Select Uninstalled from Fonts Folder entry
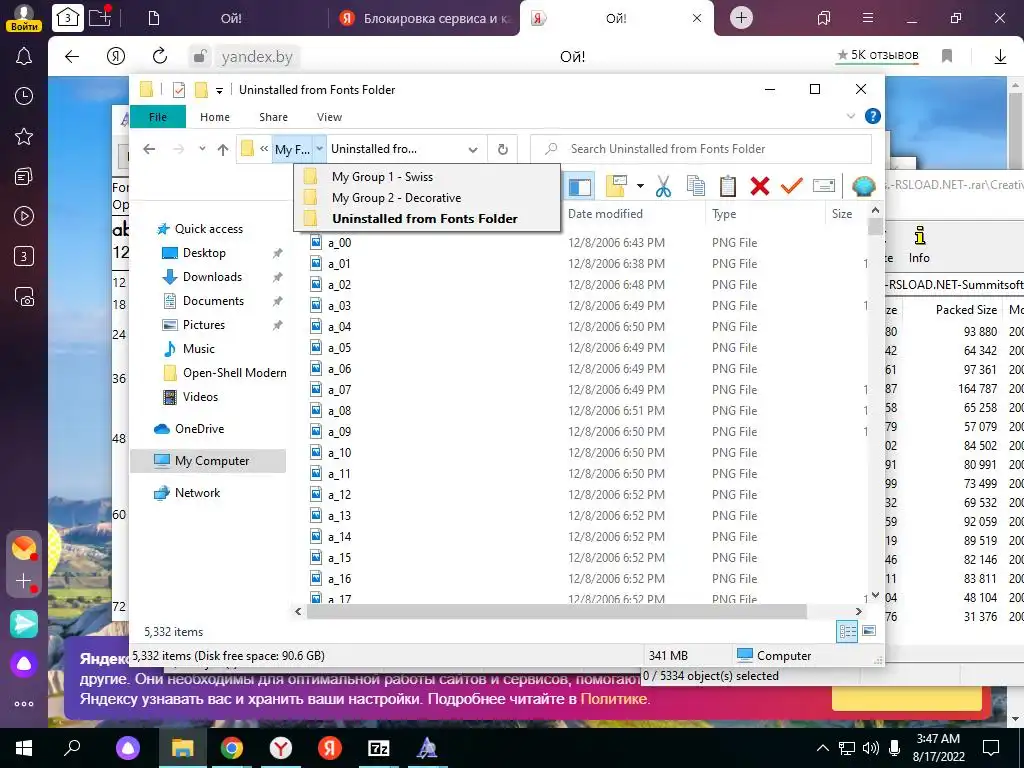The height and width of the screenshot is (768, 1024). point(426,219)
